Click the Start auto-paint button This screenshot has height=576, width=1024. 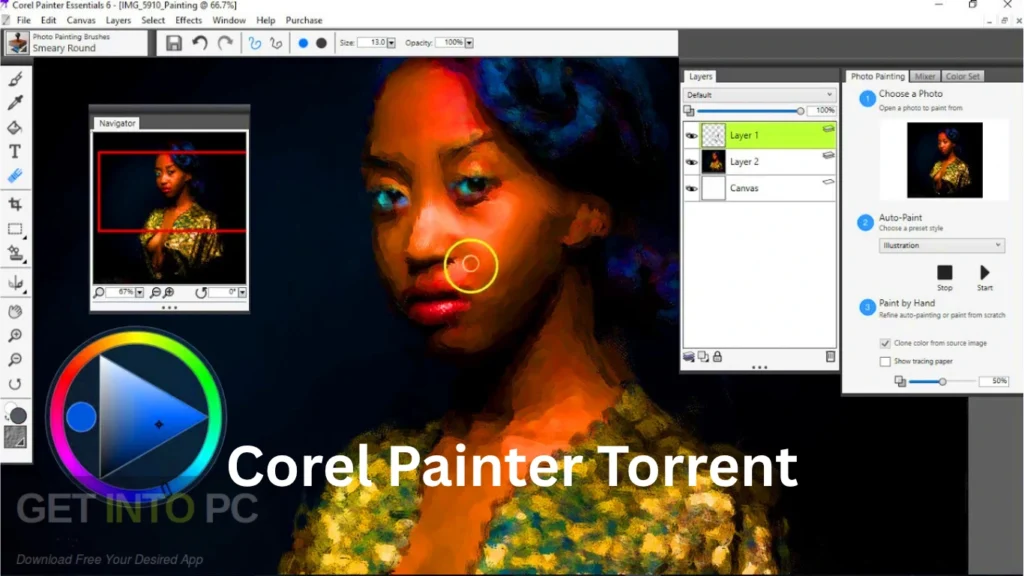click(984, 272)
